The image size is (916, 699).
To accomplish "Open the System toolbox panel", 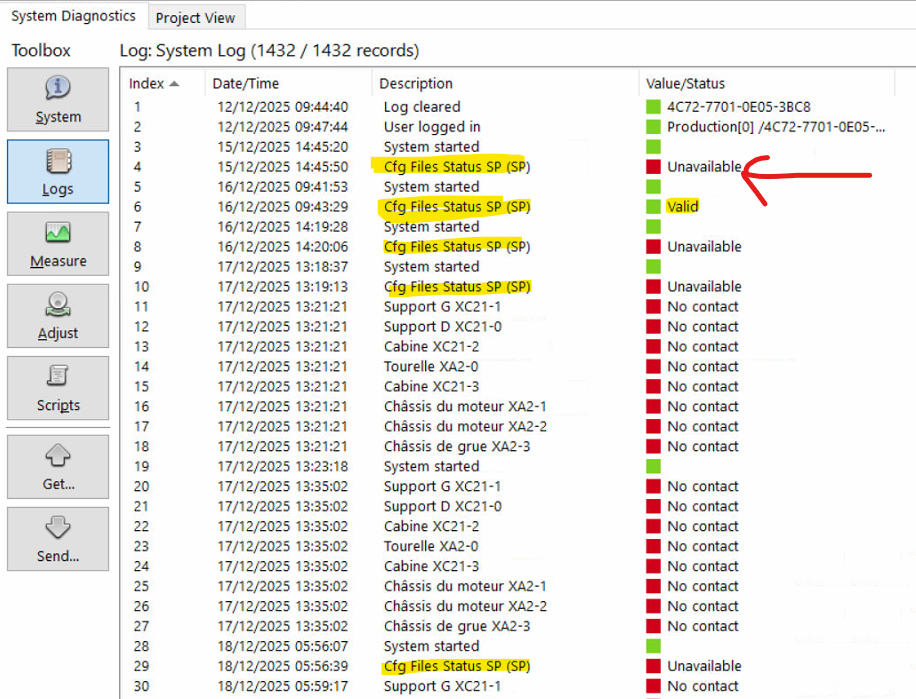I will pyautogui.click(x=58, y=99).
